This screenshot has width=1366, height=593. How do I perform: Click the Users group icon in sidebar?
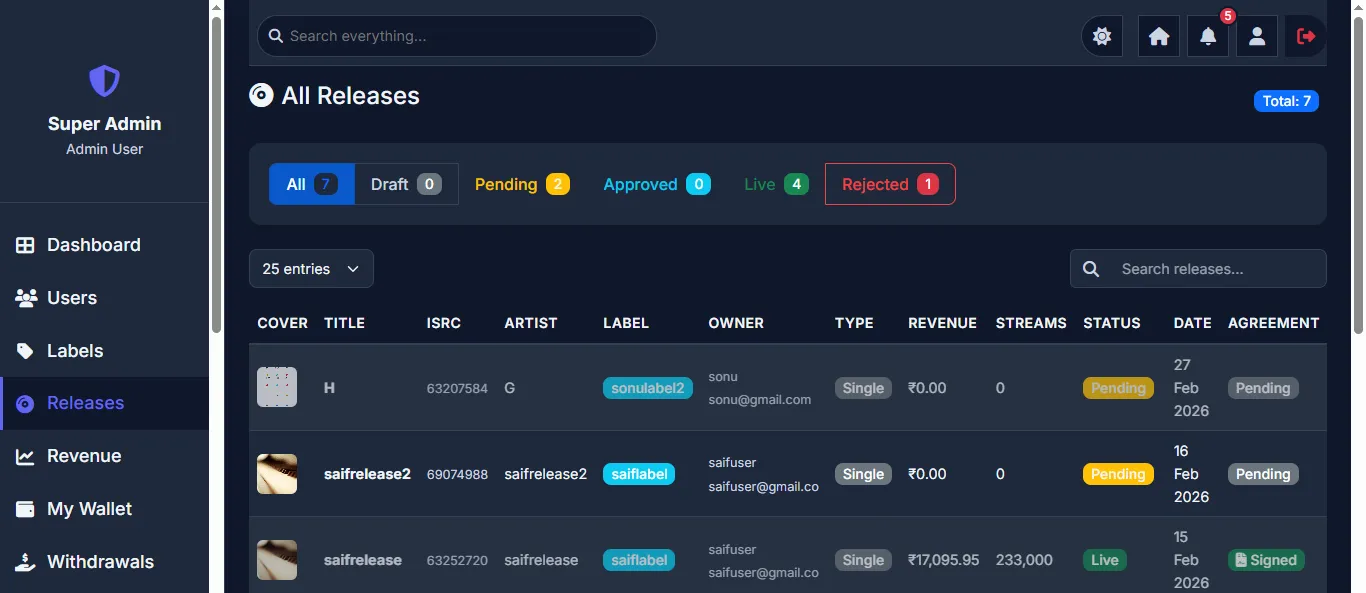point(26,298)
